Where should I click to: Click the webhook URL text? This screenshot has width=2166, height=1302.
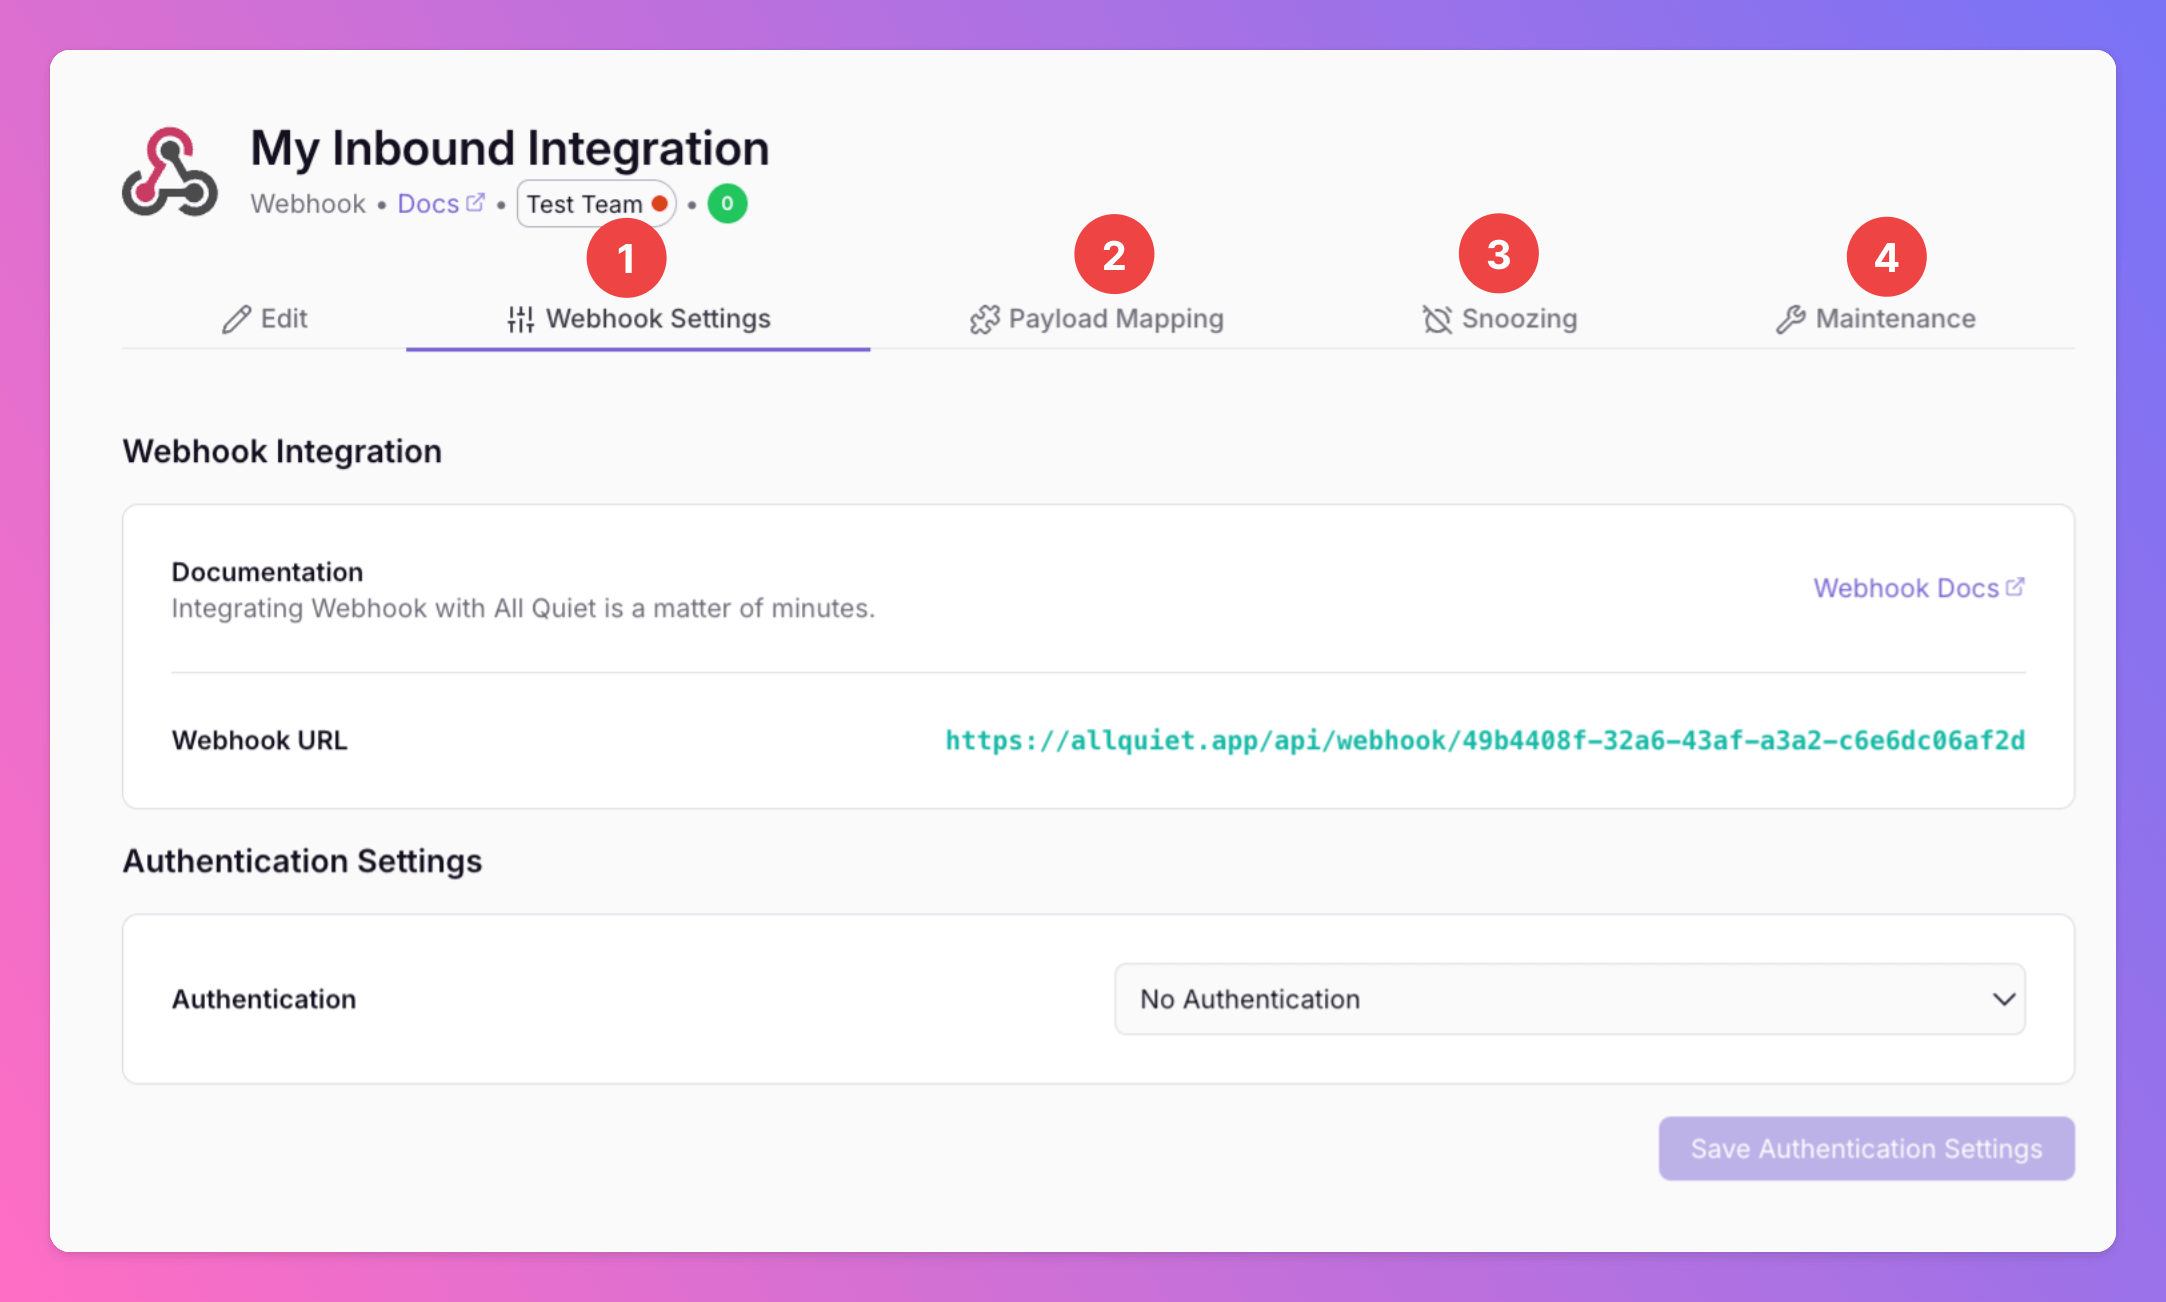[x=1485, y=741]
